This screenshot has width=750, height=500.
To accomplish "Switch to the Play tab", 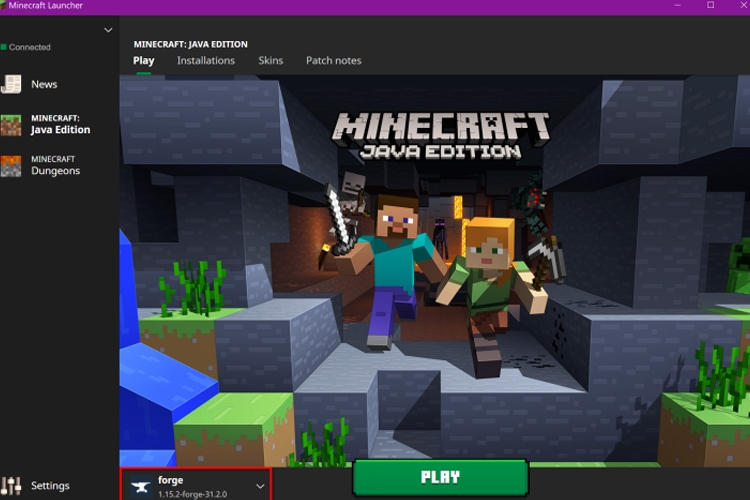I will (x=143, y=61).
